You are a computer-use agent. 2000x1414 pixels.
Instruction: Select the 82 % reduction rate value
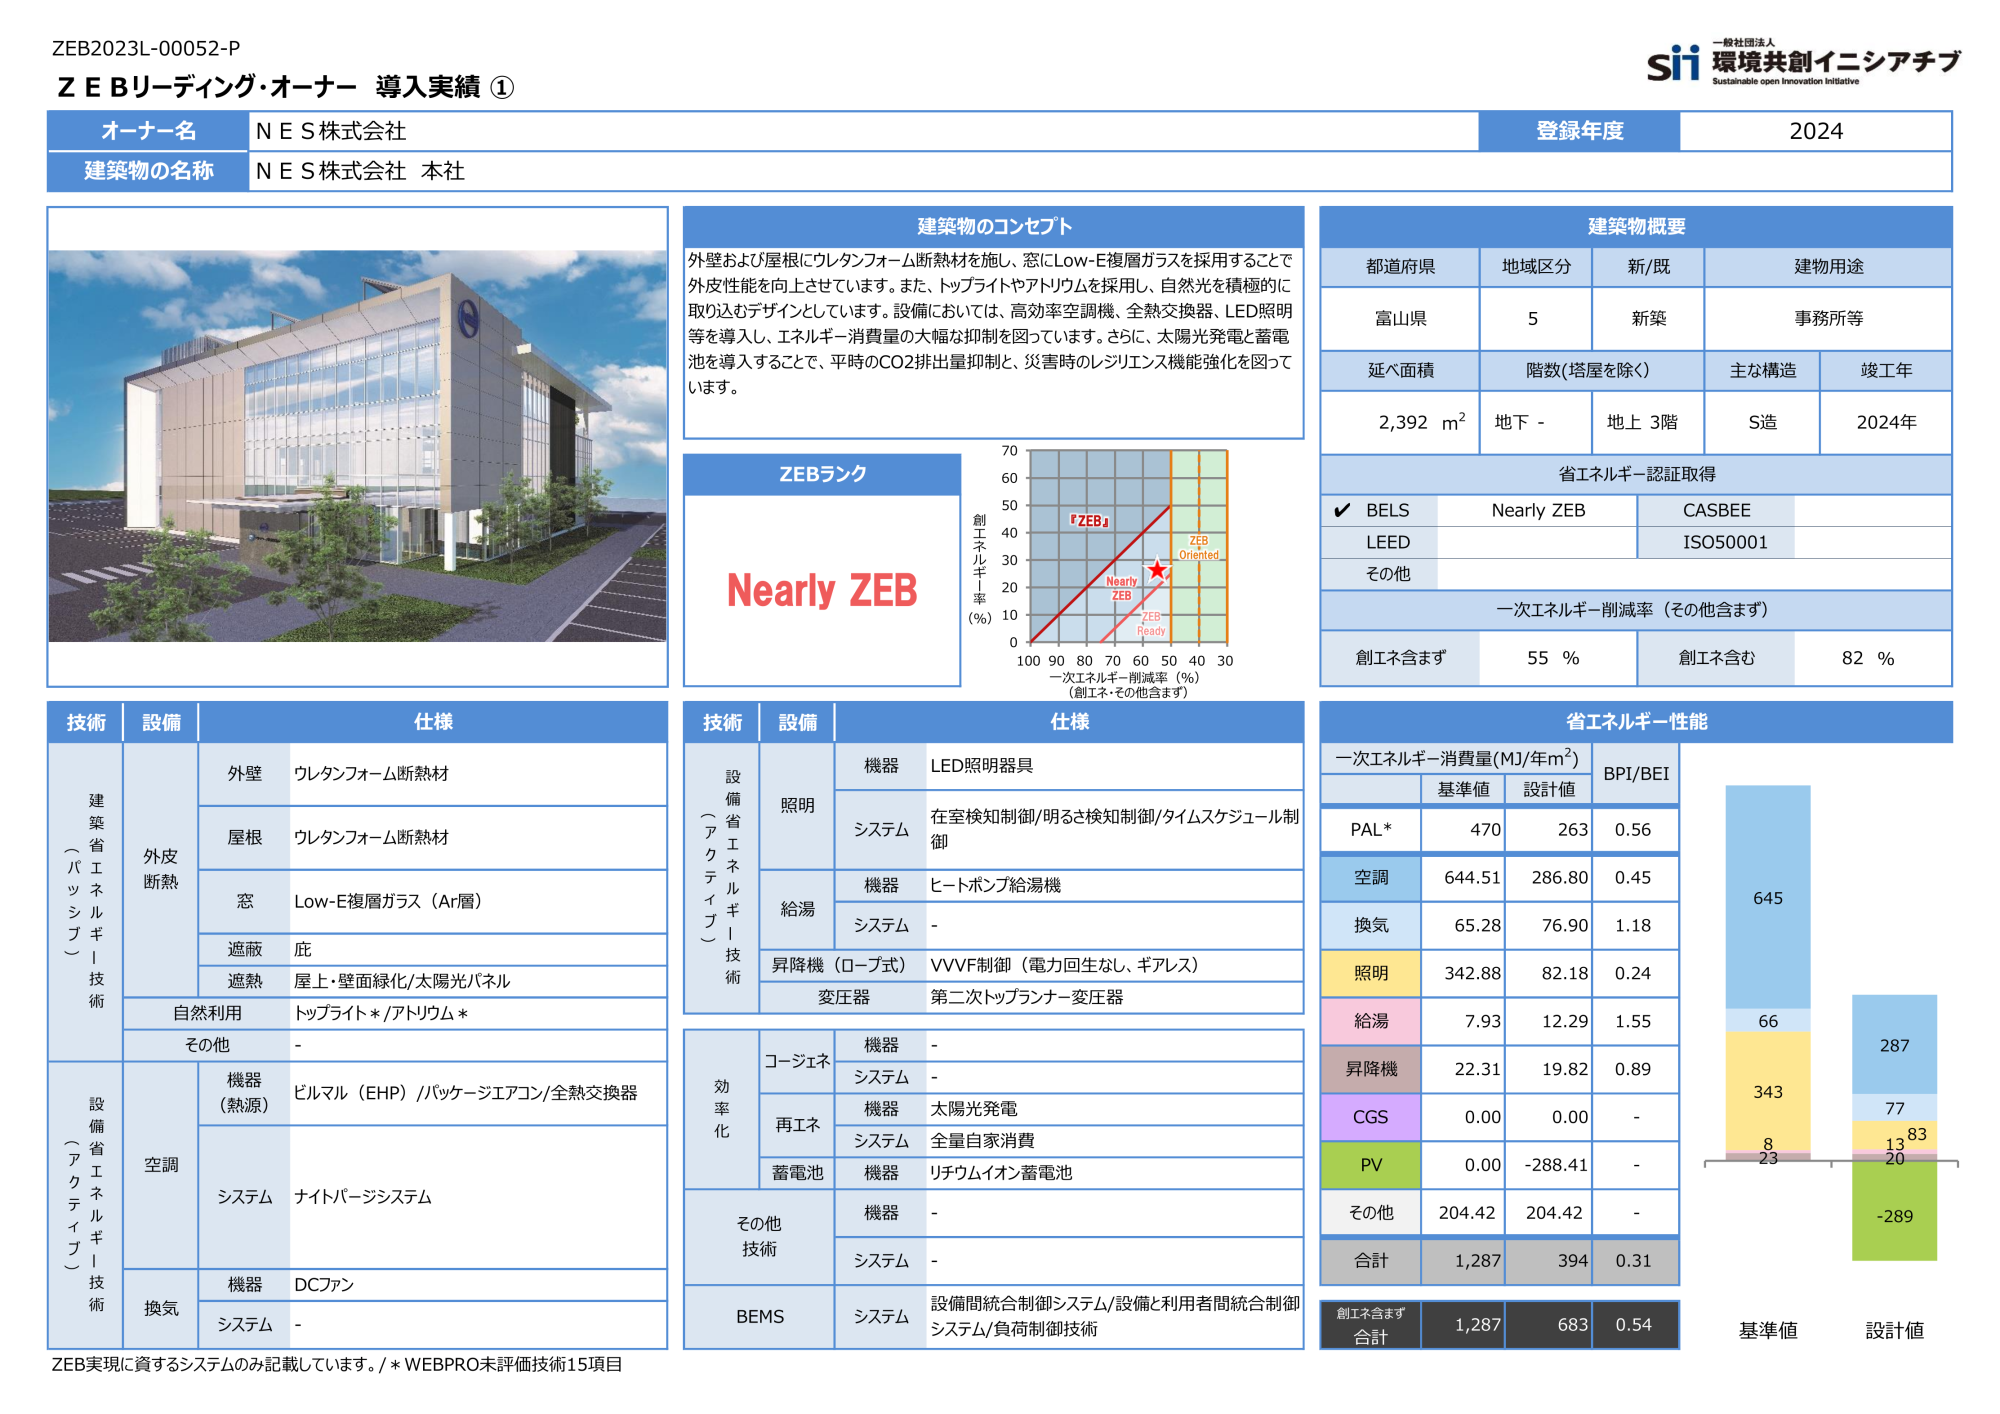tap(1868, 658)
